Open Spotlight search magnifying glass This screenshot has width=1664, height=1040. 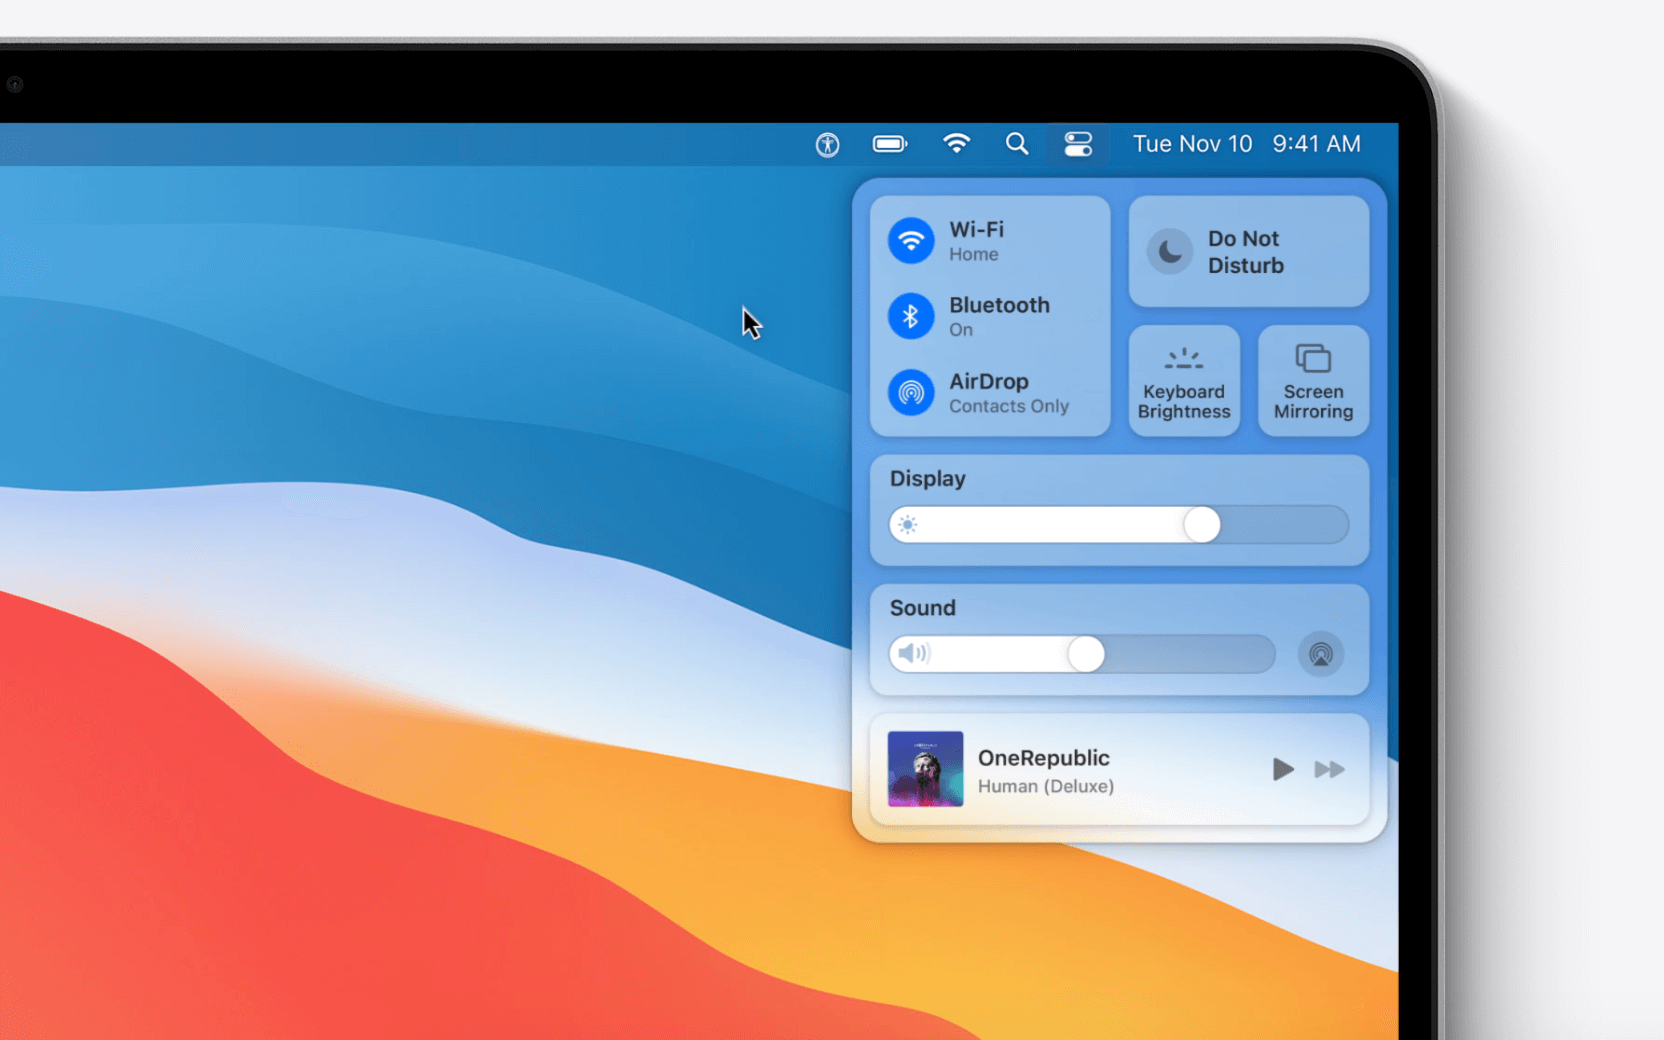pos(1017,144)
